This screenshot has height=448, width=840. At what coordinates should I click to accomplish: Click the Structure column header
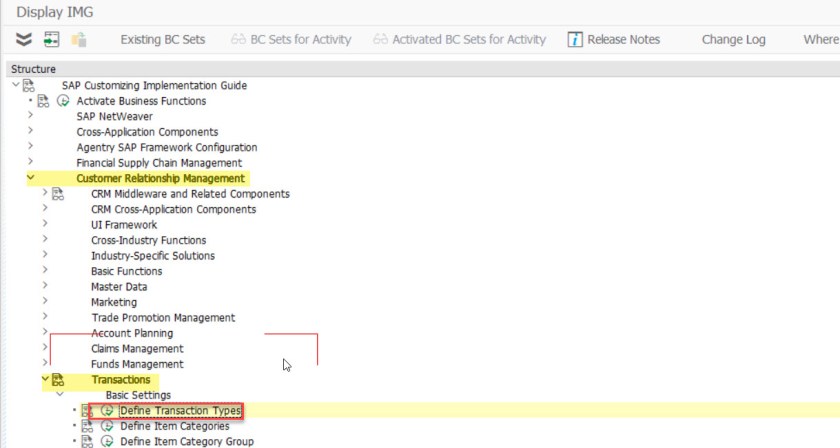423,69
